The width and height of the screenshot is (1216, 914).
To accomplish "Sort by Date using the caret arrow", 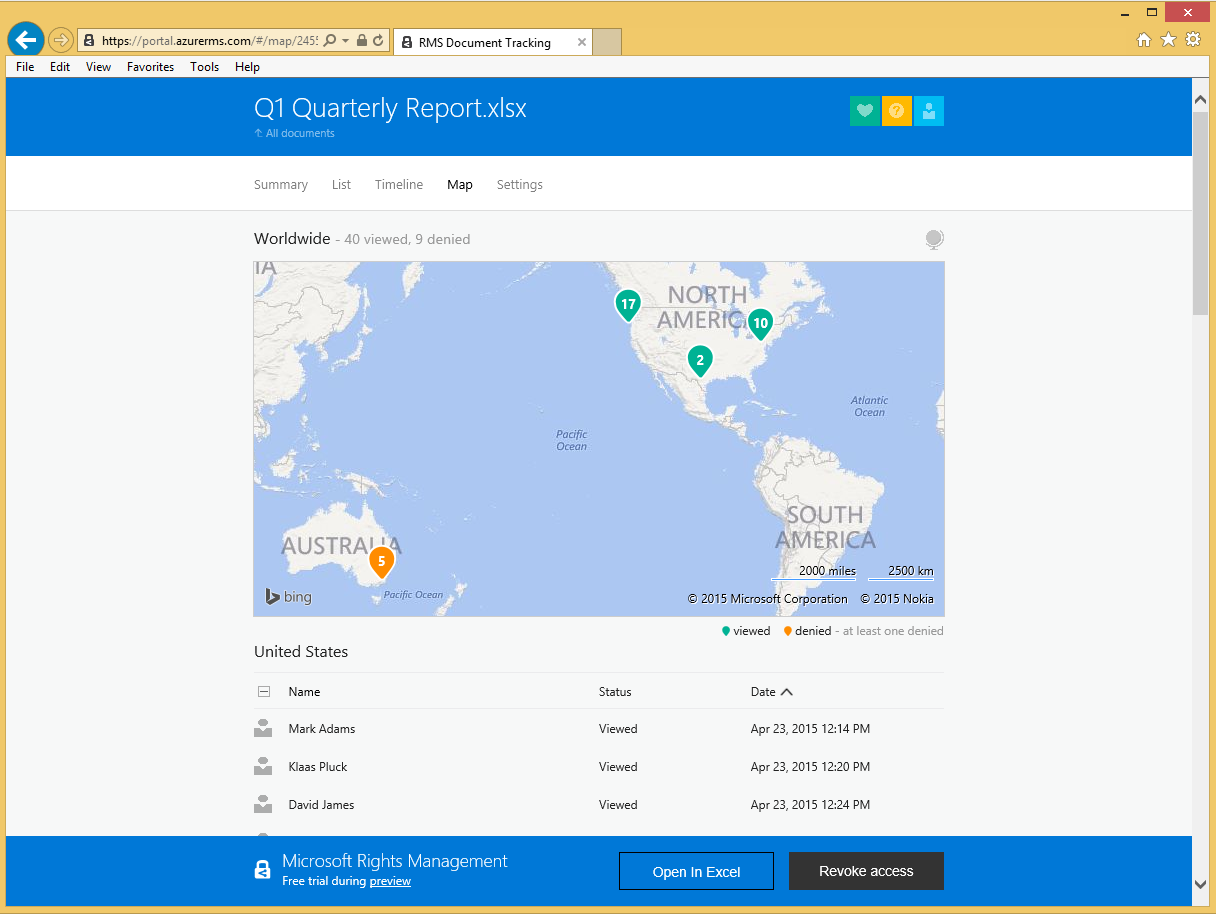I will (787, 692).
